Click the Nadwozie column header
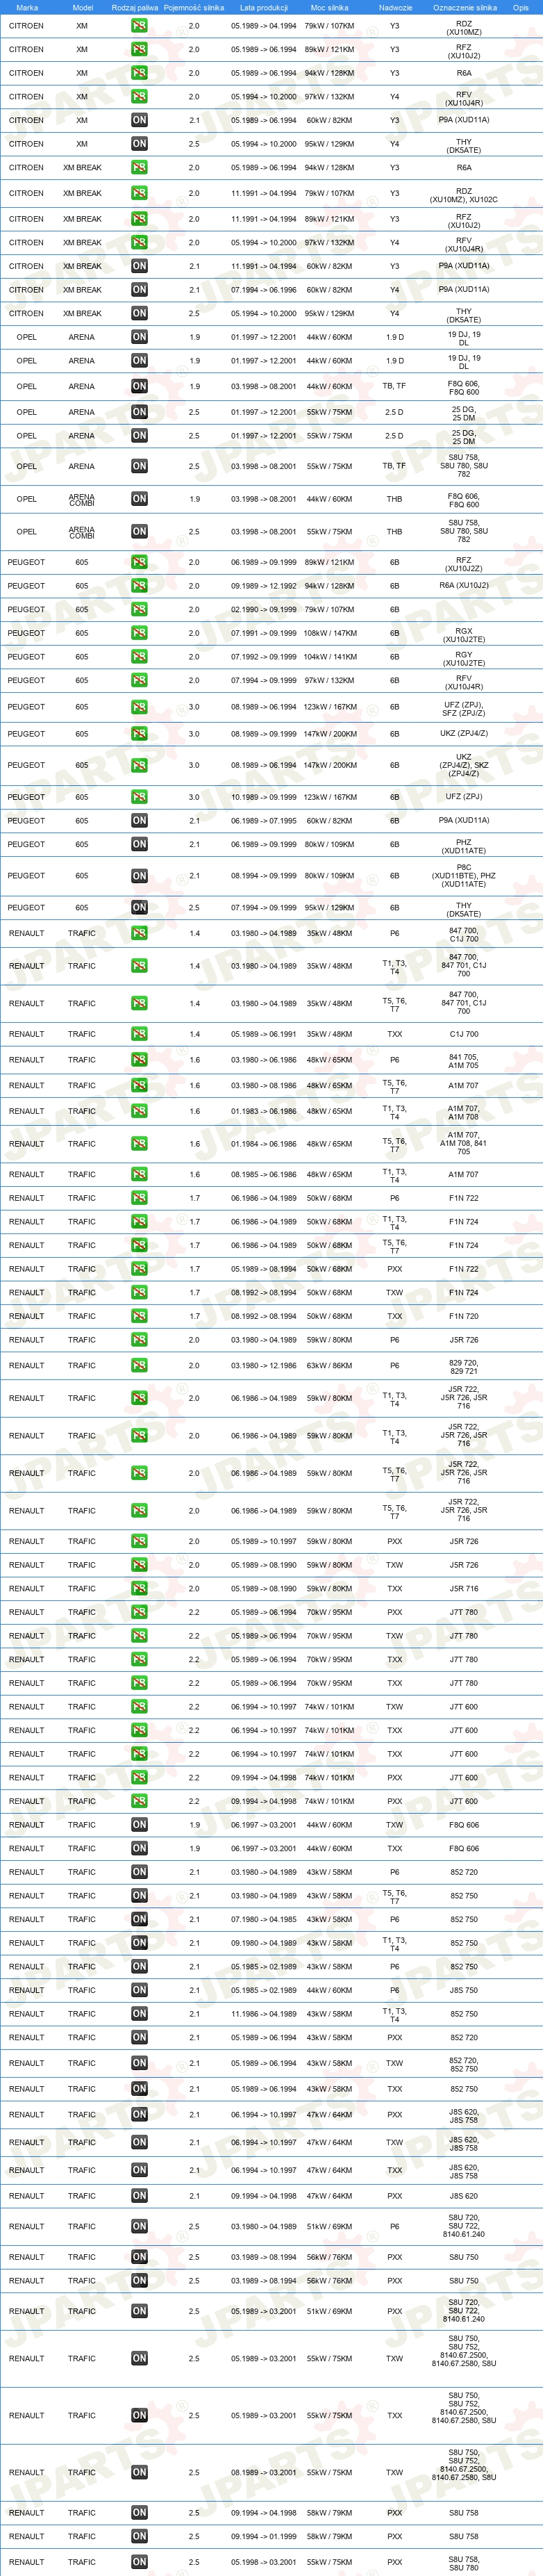The width and height of the screenshot is (543, 2576). pos(395,7)
